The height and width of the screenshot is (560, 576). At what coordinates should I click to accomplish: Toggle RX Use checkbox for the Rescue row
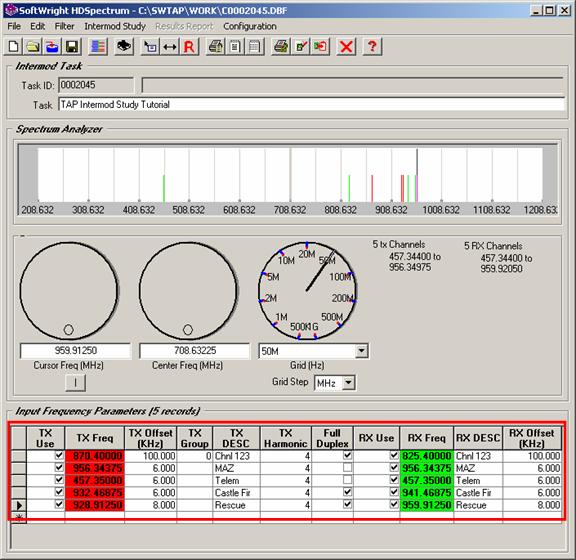394,504
